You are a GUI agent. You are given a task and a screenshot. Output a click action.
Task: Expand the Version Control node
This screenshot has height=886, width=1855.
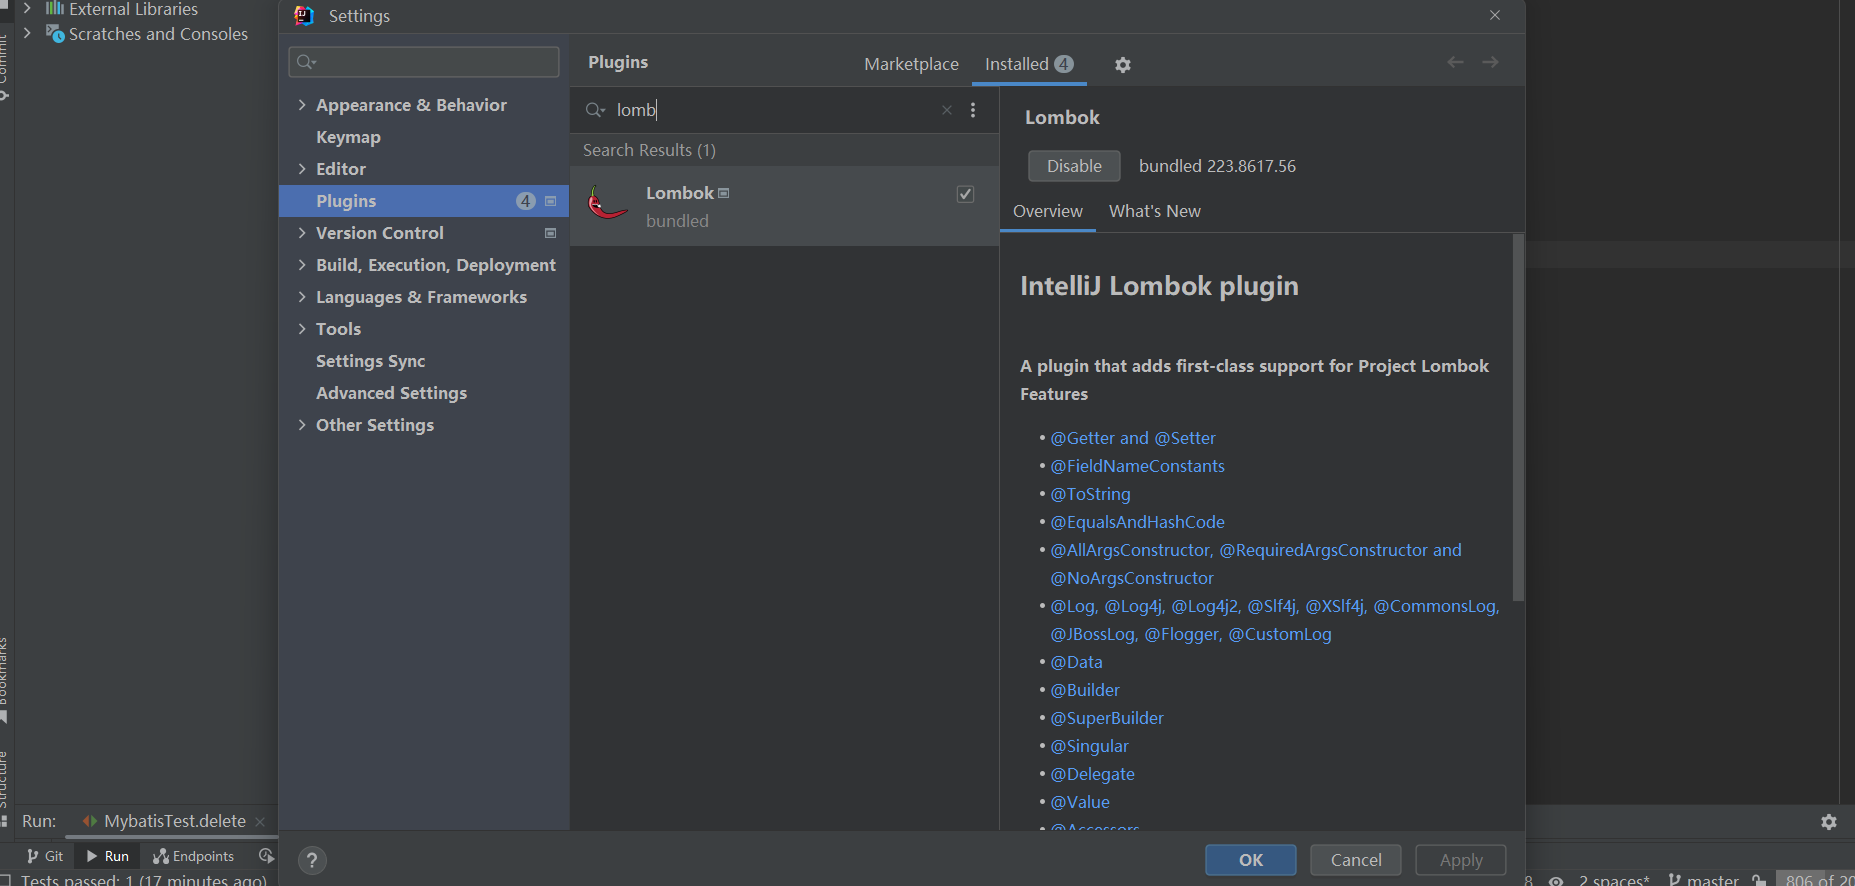(x=302, y=233)
